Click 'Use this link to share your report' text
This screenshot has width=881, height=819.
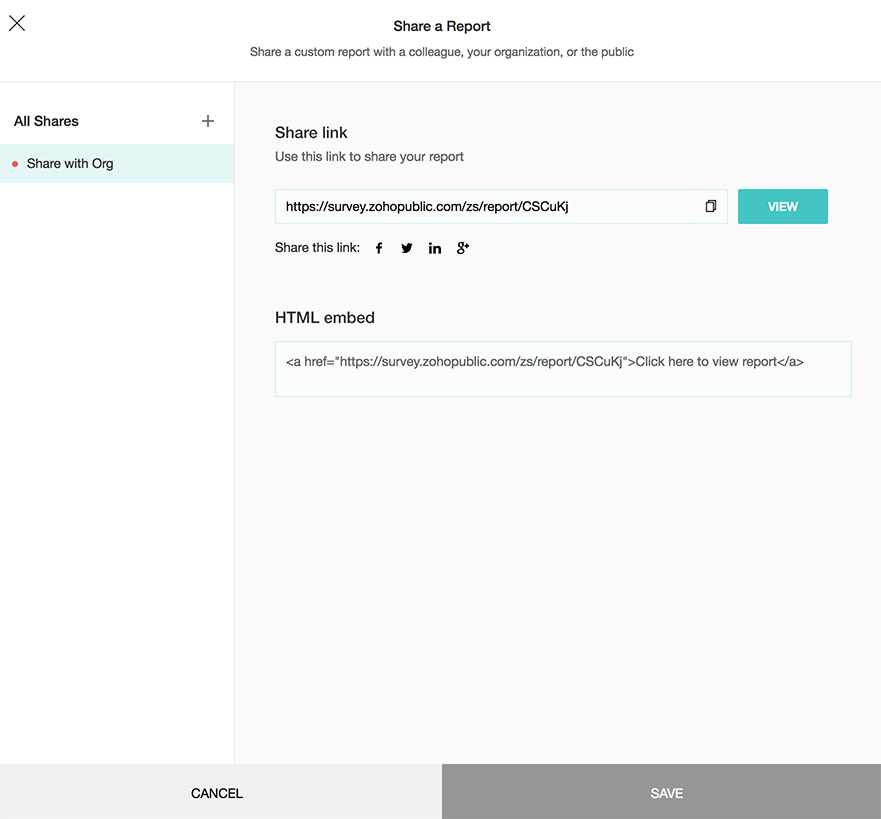pyautogui.click(x=369, y=156)
